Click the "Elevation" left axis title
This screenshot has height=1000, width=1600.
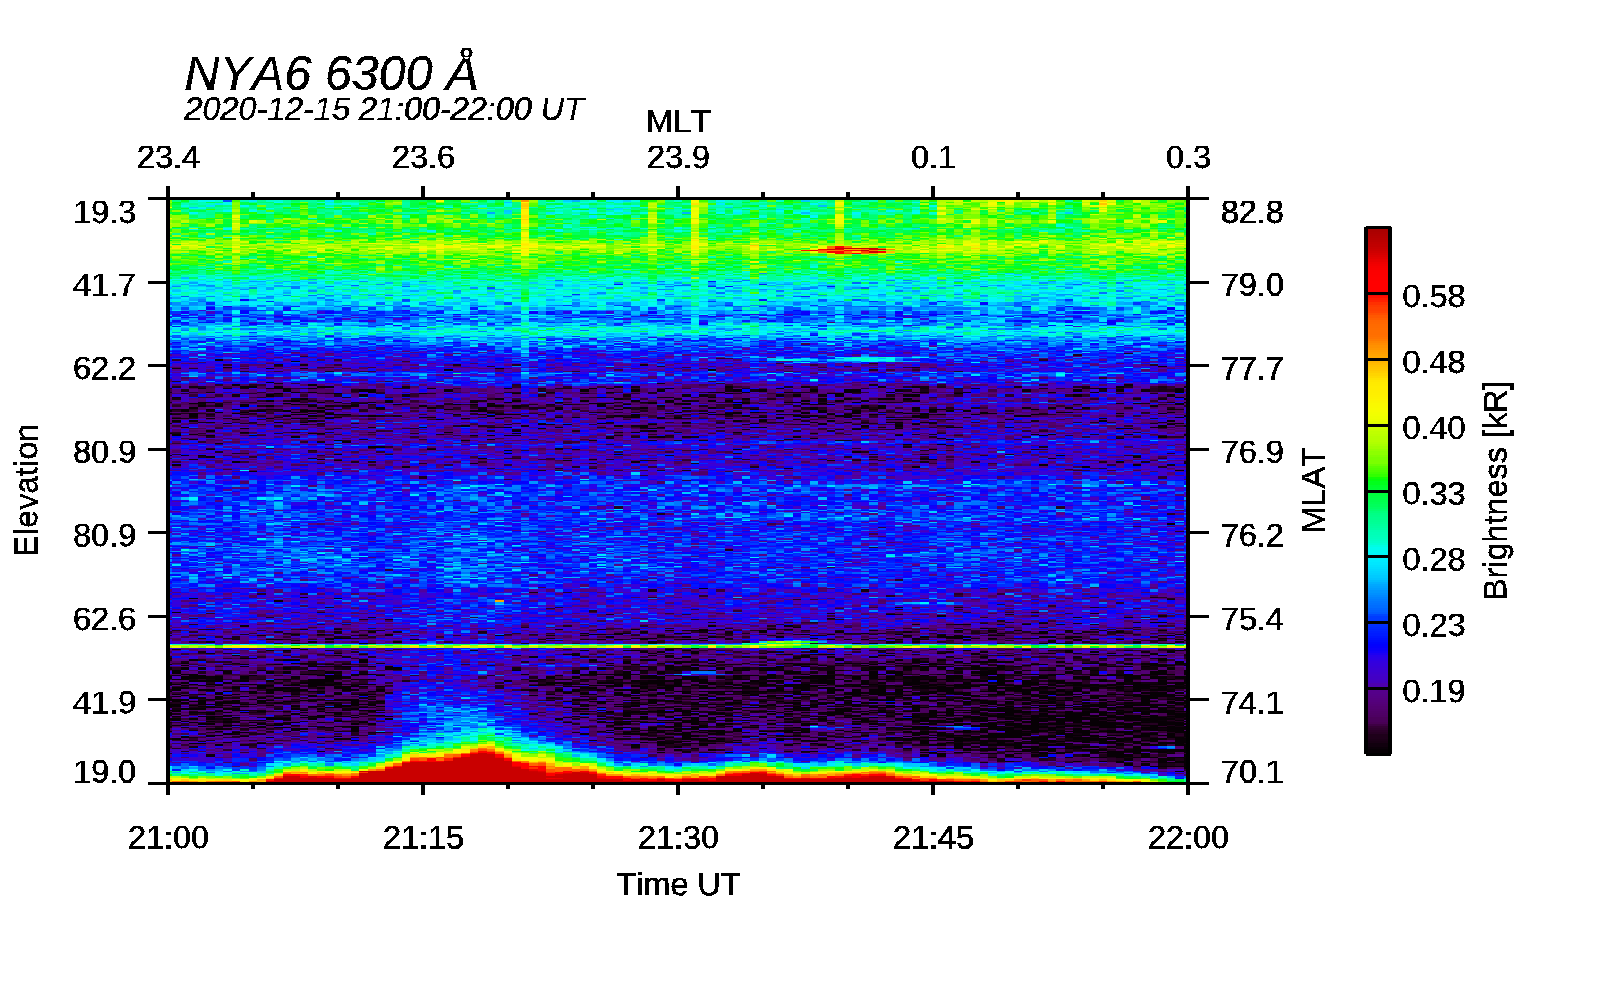tap(27, 490)
